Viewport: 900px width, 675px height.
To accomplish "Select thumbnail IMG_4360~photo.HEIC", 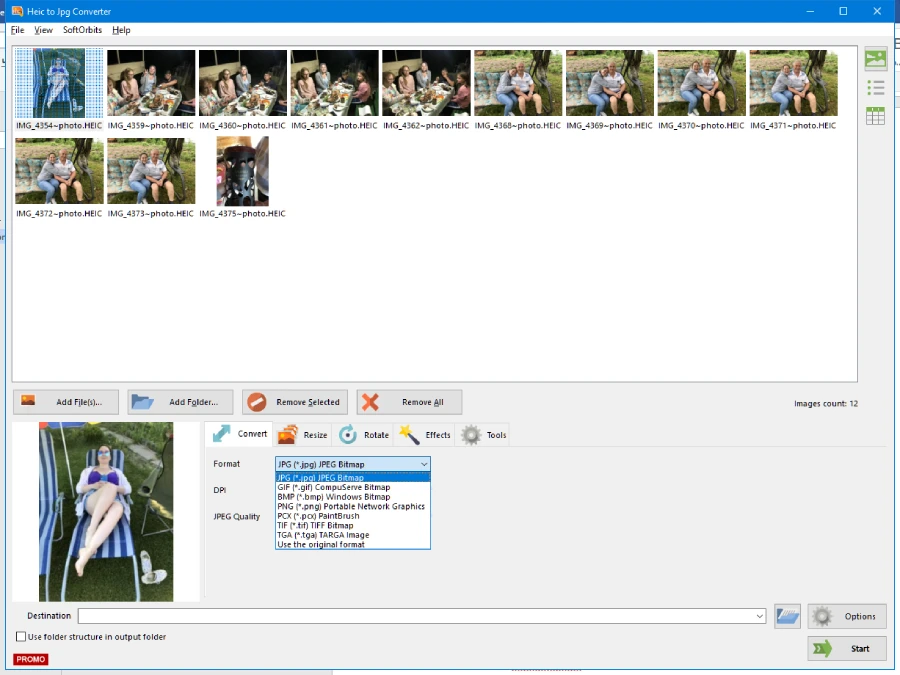I will point(242,90).
